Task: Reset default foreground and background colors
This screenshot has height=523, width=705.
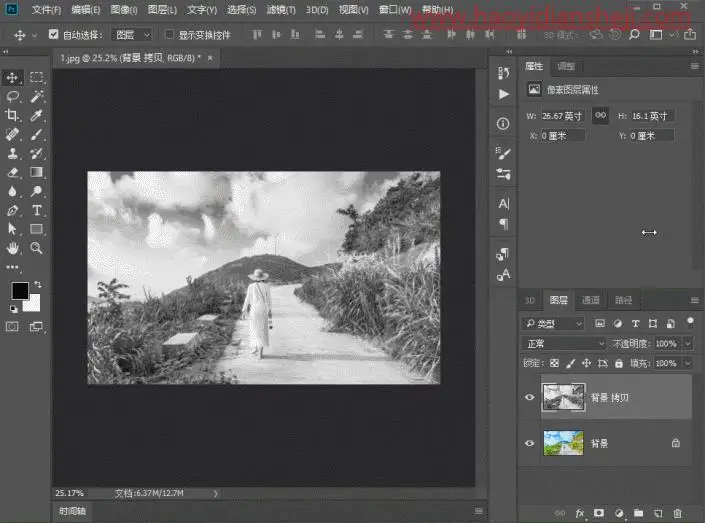Action: pyautogui.click(x=13, y=309)
